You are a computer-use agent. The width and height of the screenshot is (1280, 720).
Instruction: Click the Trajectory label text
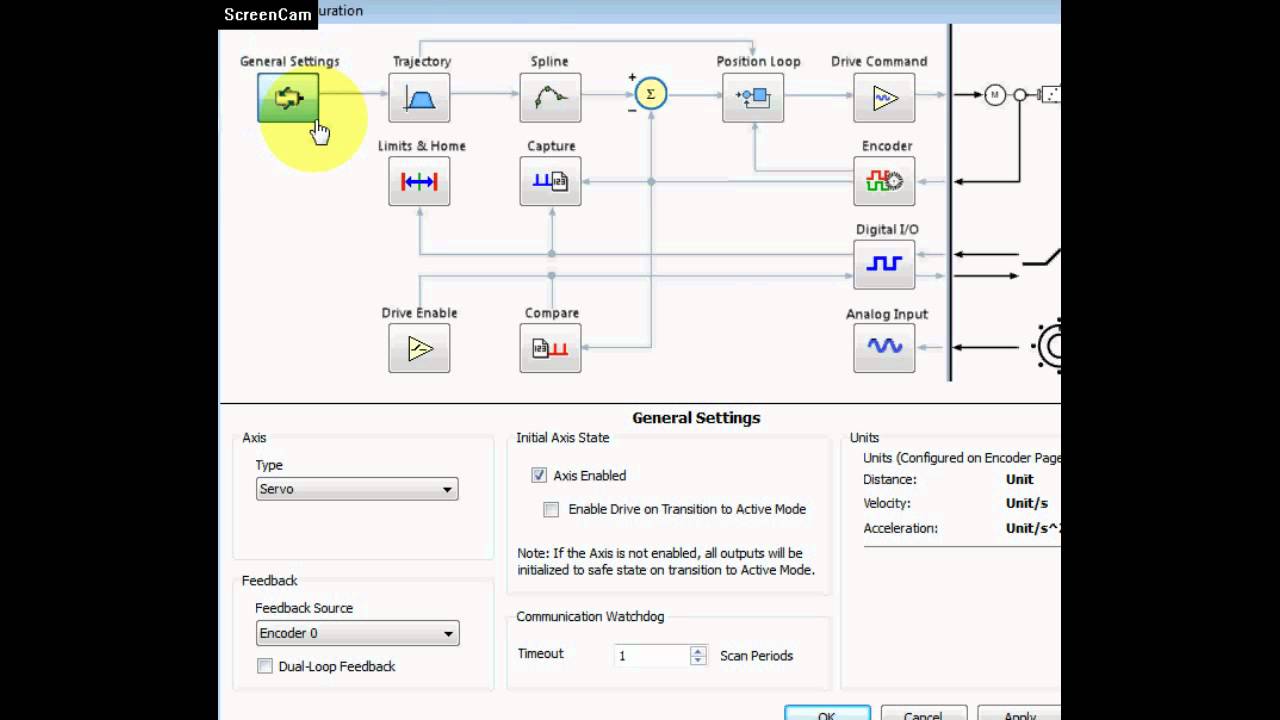pyautogui.click(x=422, y=61)
